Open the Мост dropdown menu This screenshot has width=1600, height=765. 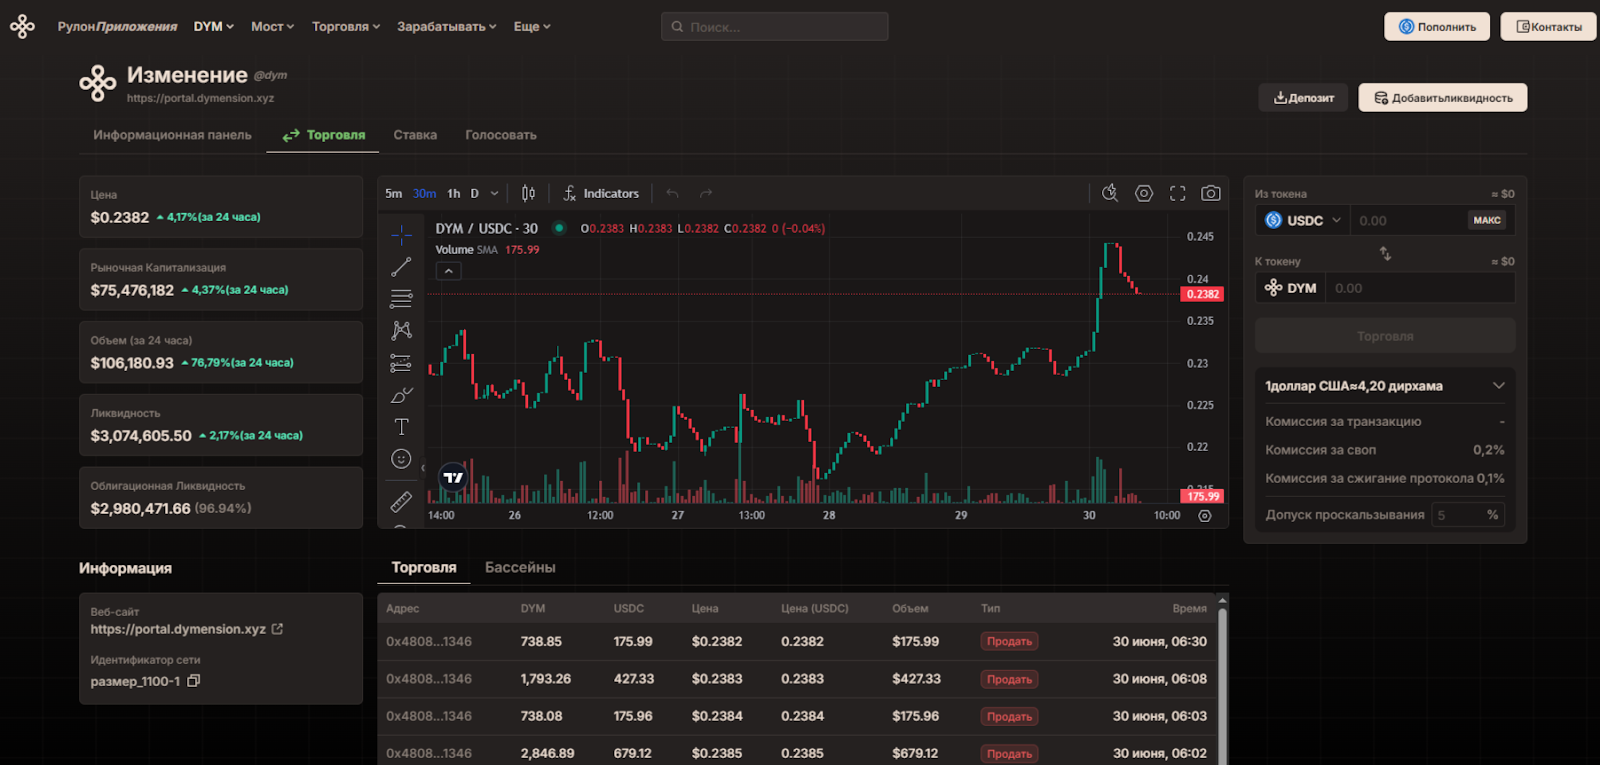click(x=272, y=27)
